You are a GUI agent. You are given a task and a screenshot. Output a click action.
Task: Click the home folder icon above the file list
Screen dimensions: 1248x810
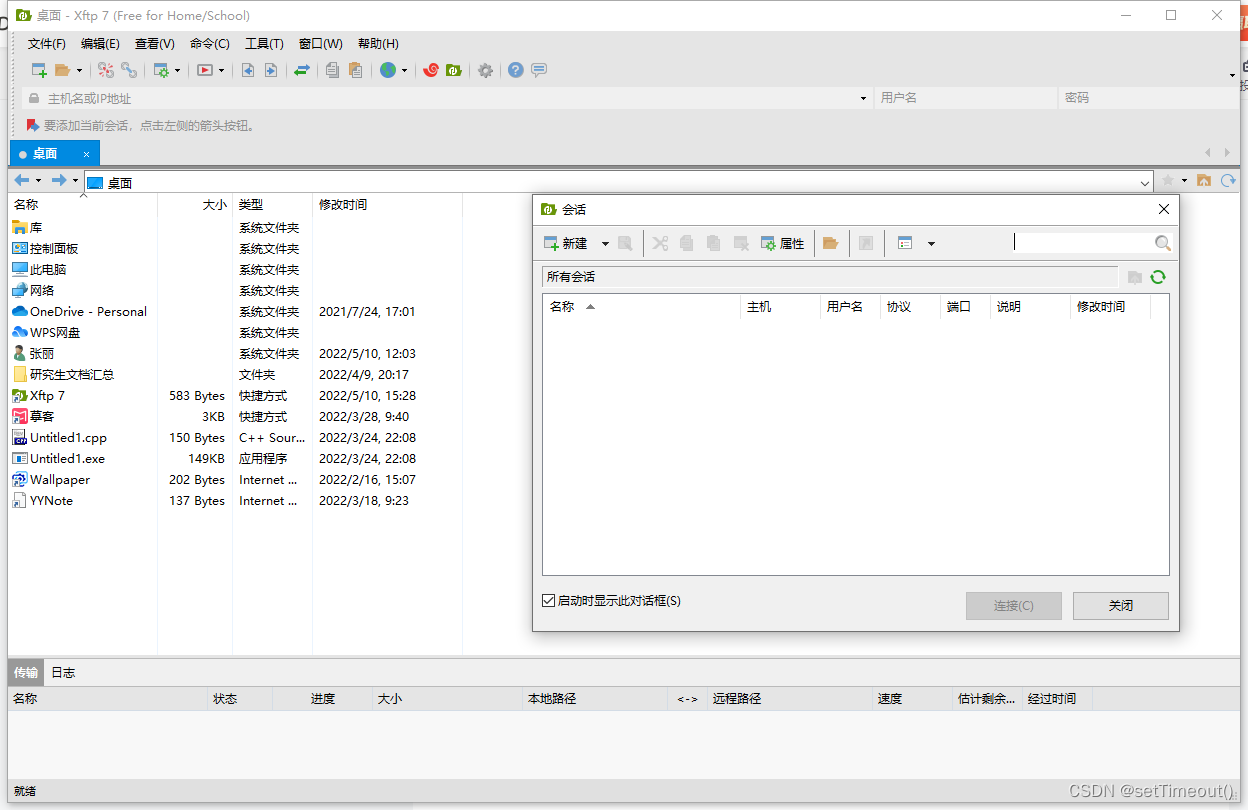coord(1205,181)
